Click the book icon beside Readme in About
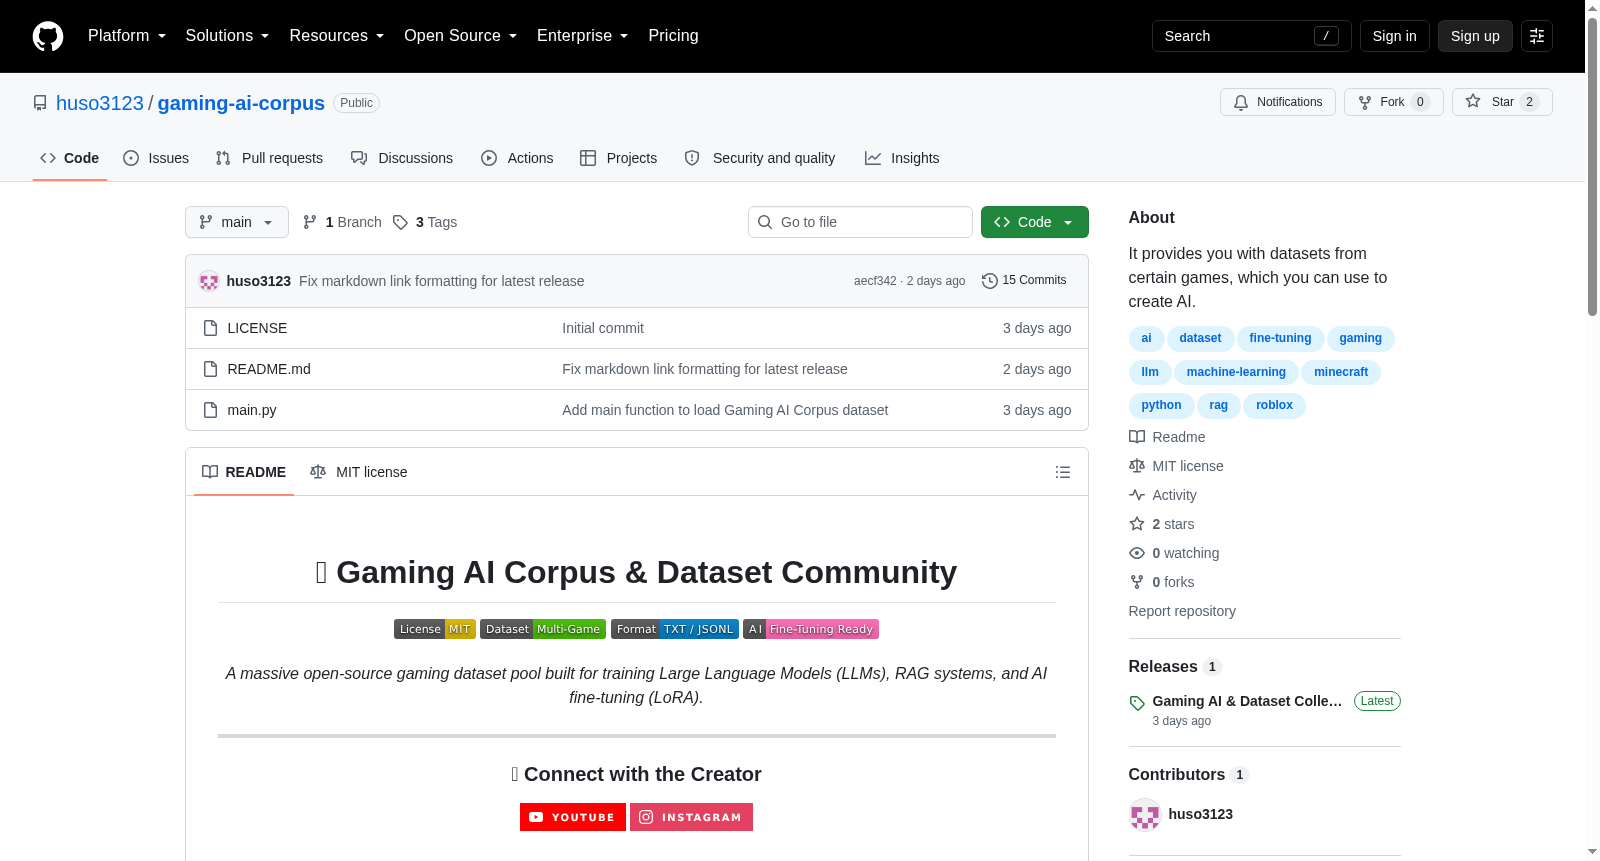1600x861 pixels. 1137,437
